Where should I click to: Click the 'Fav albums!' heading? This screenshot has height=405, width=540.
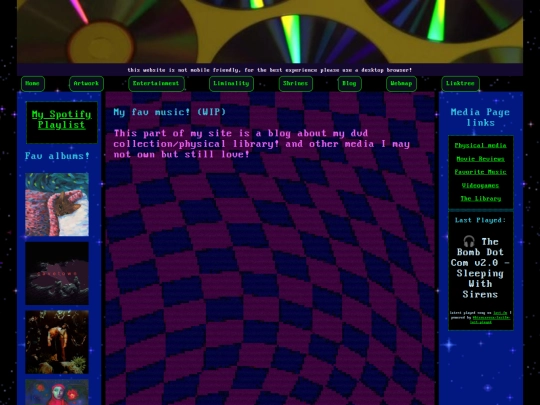[x=57, y=156]
